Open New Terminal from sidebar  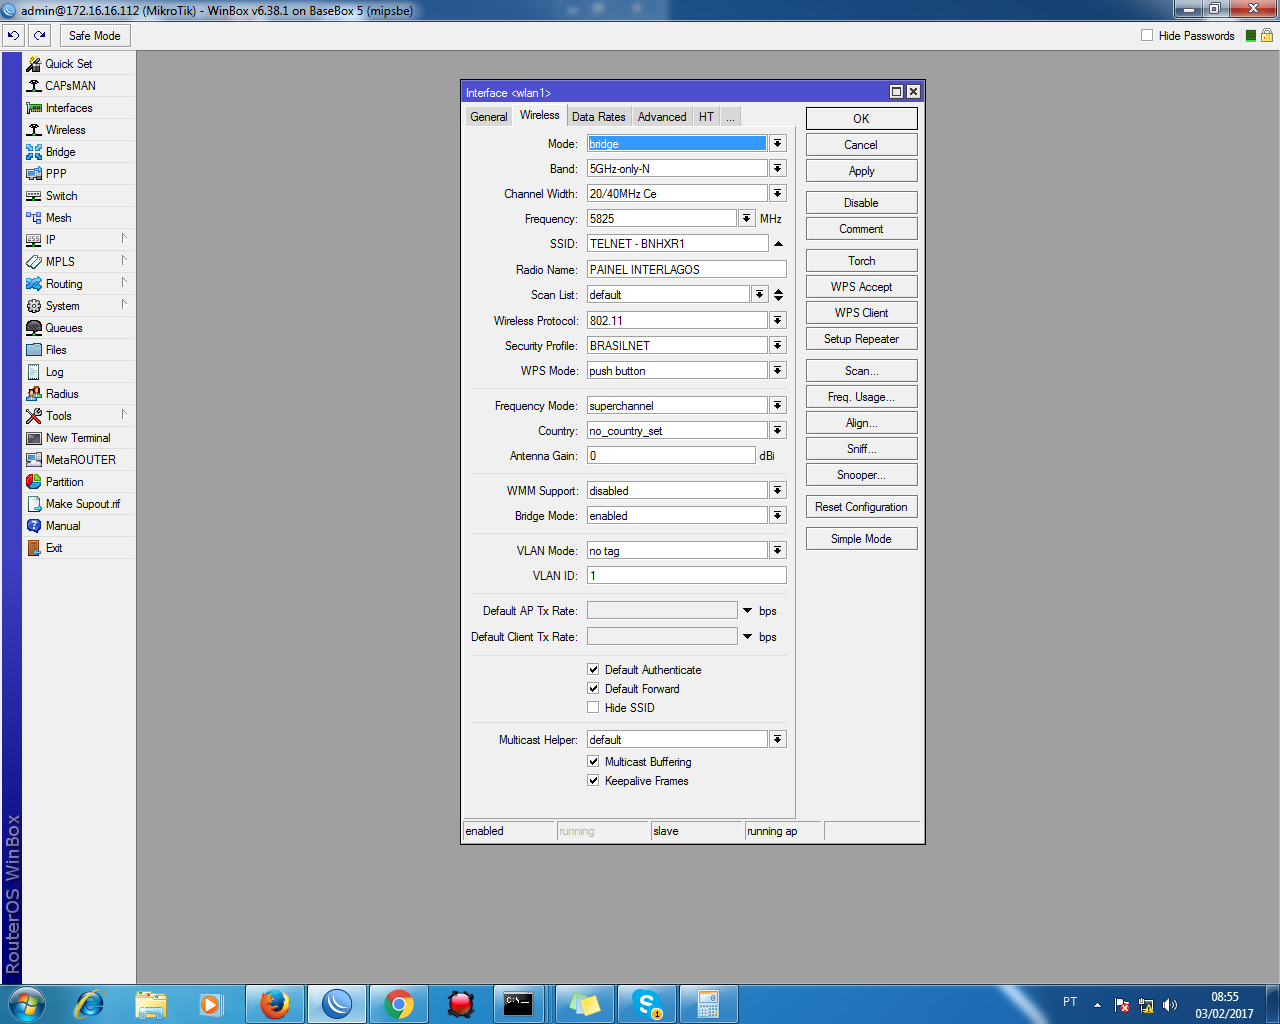[x=78, y=438]
